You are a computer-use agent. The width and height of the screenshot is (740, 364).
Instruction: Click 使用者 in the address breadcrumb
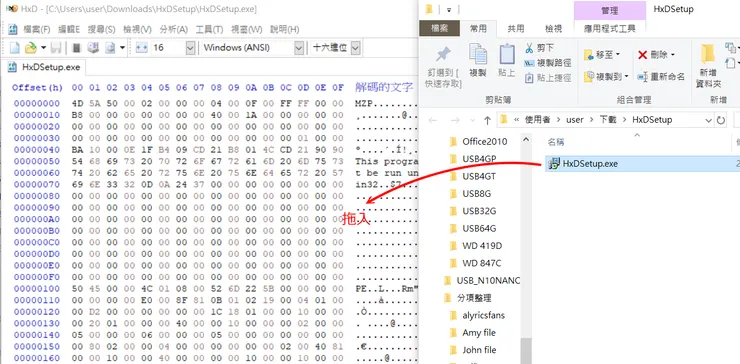click(538, 120)
